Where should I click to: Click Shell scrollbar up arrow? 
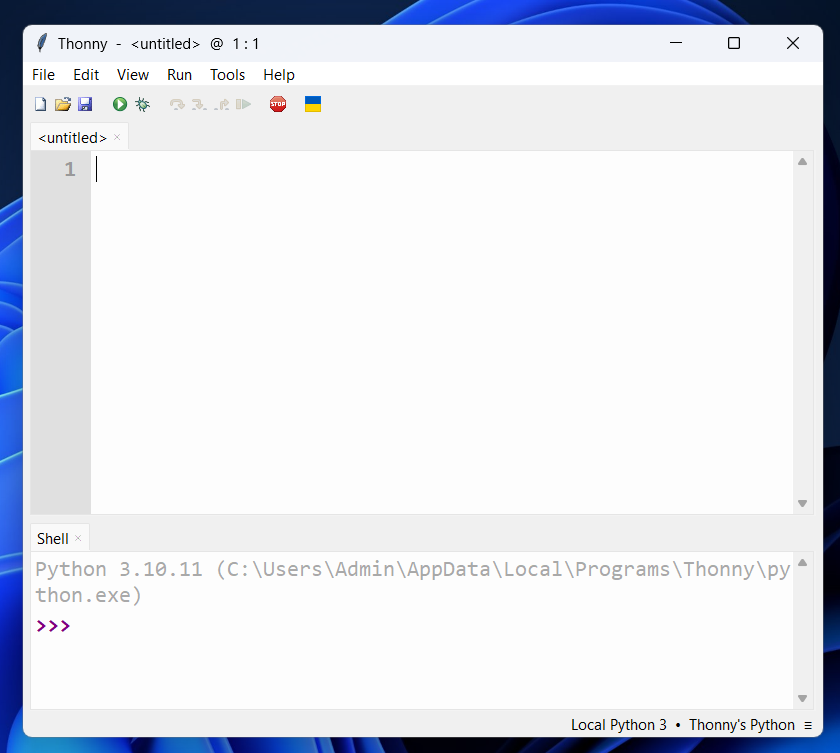pos(802,563)
